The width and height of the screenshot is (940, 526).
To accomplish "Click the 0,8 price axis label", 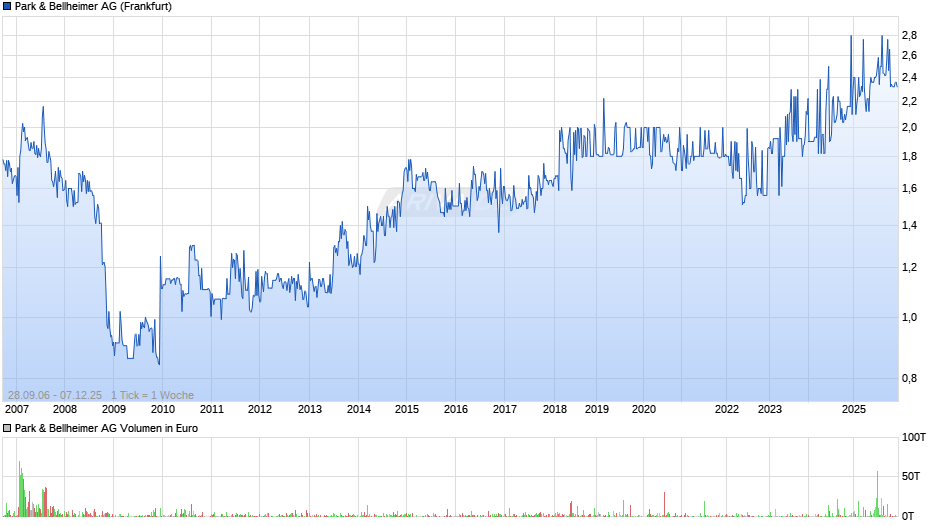I will click(x=909, y=378).
